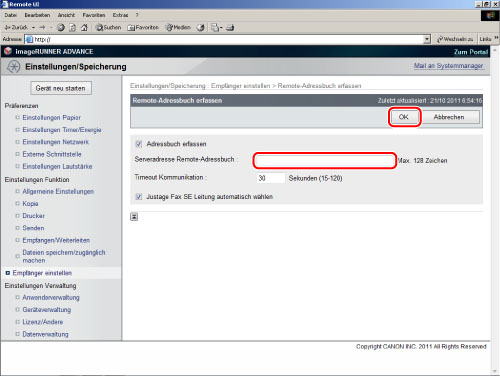Viewport: 500px width, 376px height.
Task: Open Mail an Systemmanager link
Action: click(449, 66)
